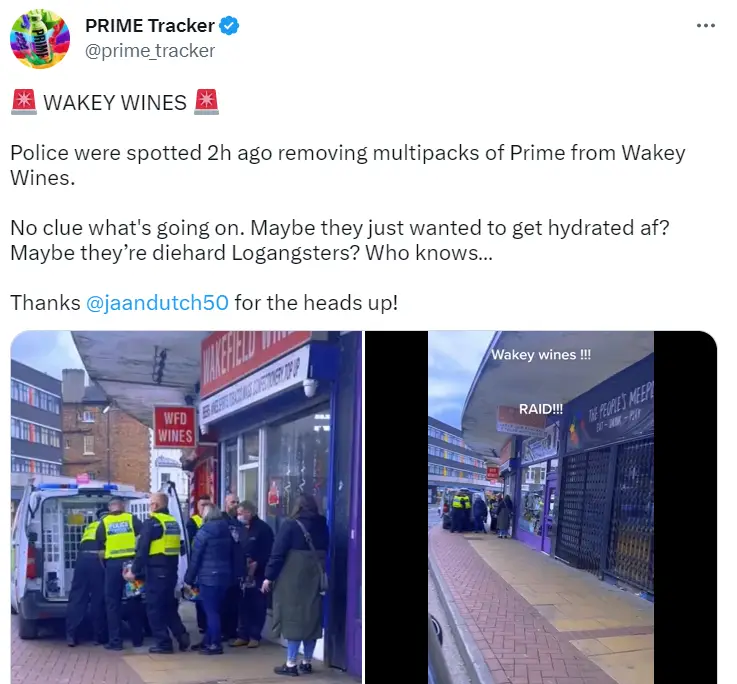737x684 pixels.
Task: Open the @jaandutch50 mention link
Action: coord(157,302)
